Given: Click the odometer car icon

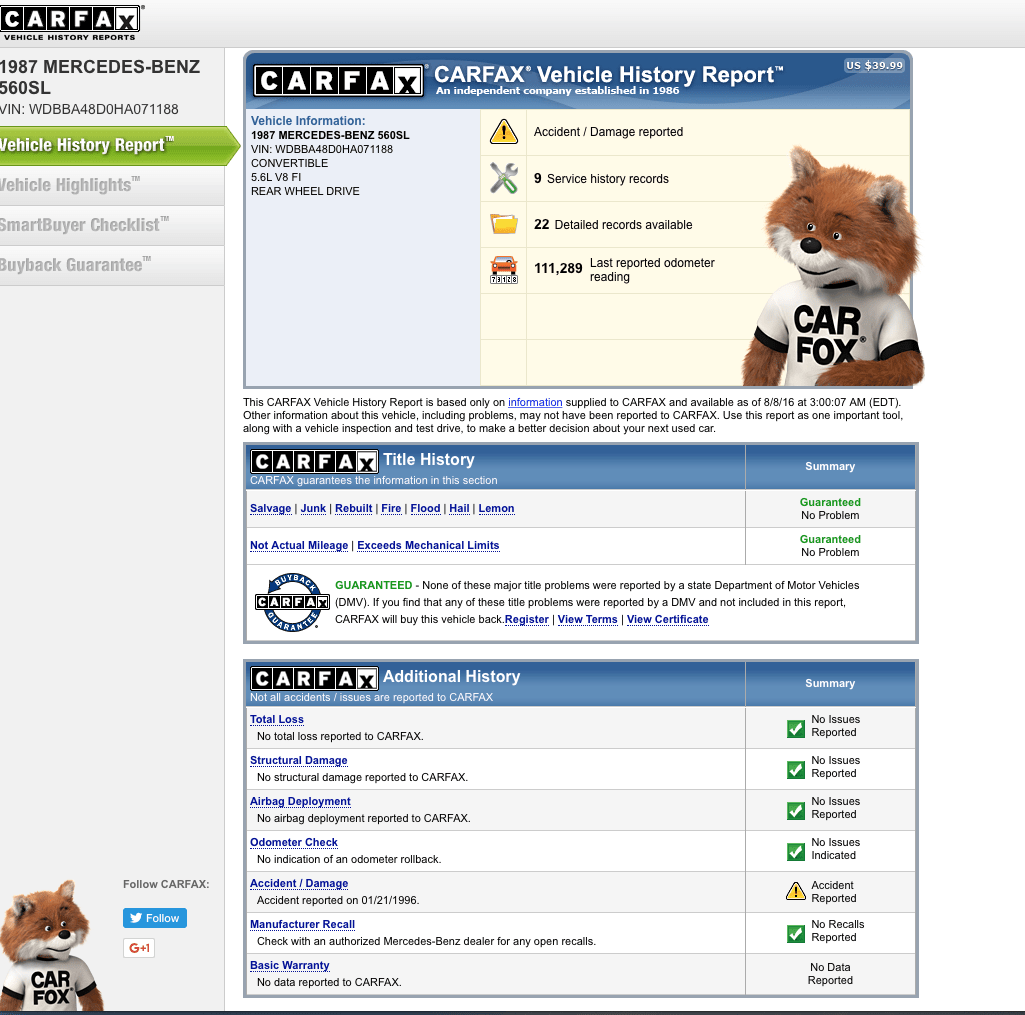Looking at the screenshot, I should click(503, 270).
